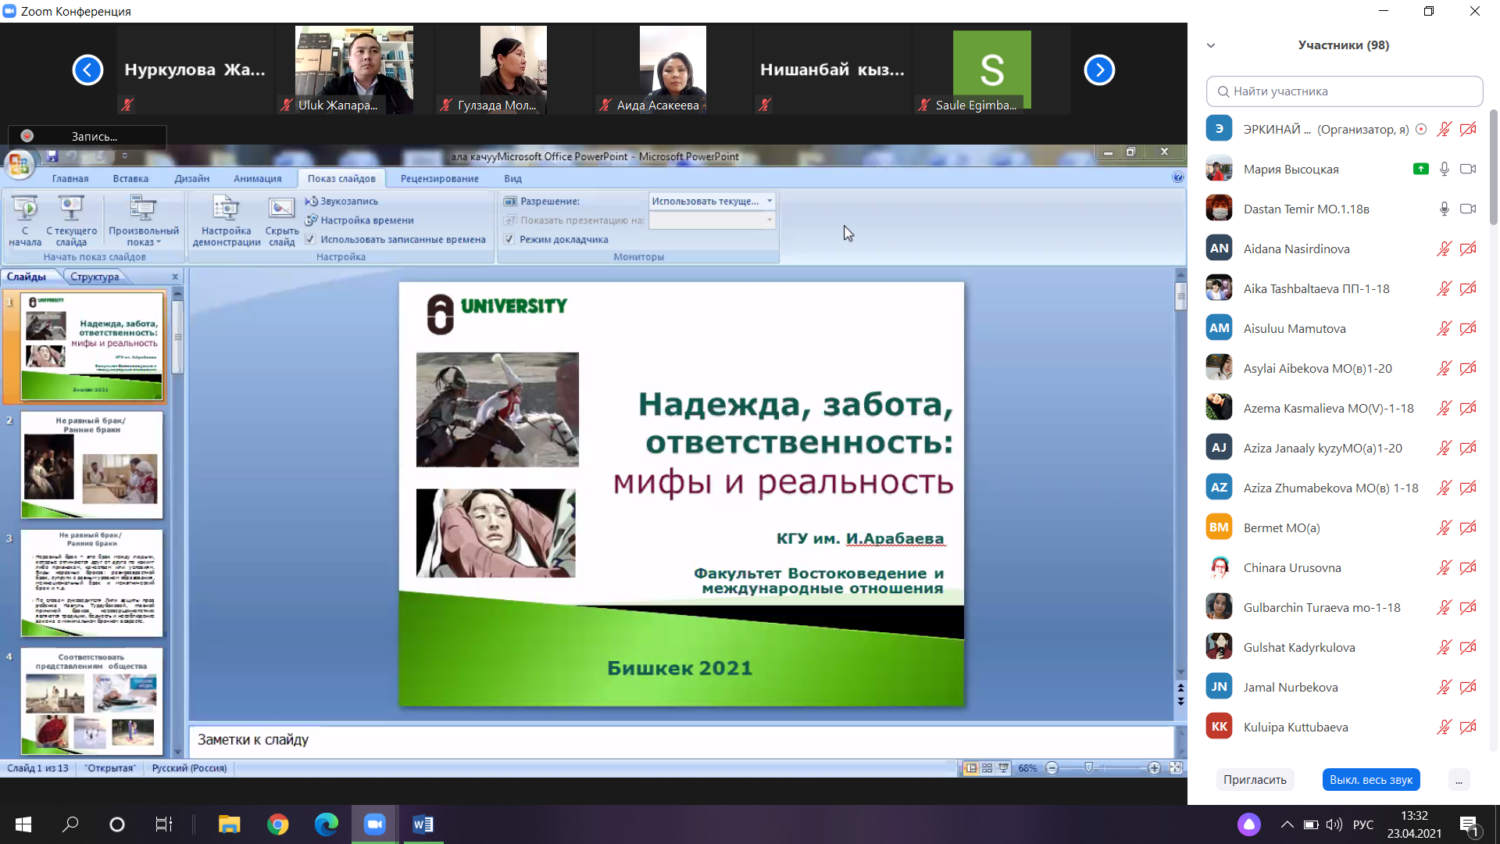Open Zoom from the Windows taskbar
Image resolution: width=1500 pixels, height=844 pixels.
[x=375, y=824]
